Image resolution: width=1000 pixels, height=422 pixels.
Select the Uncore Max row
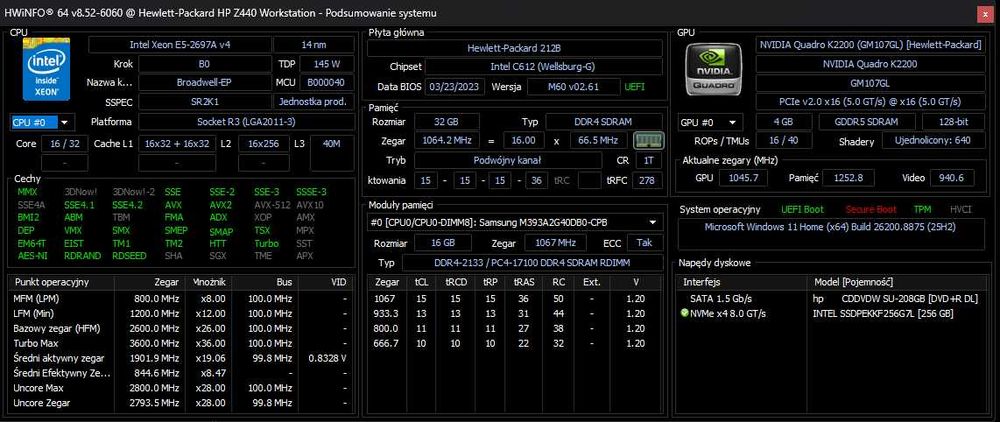click(180, 388)
